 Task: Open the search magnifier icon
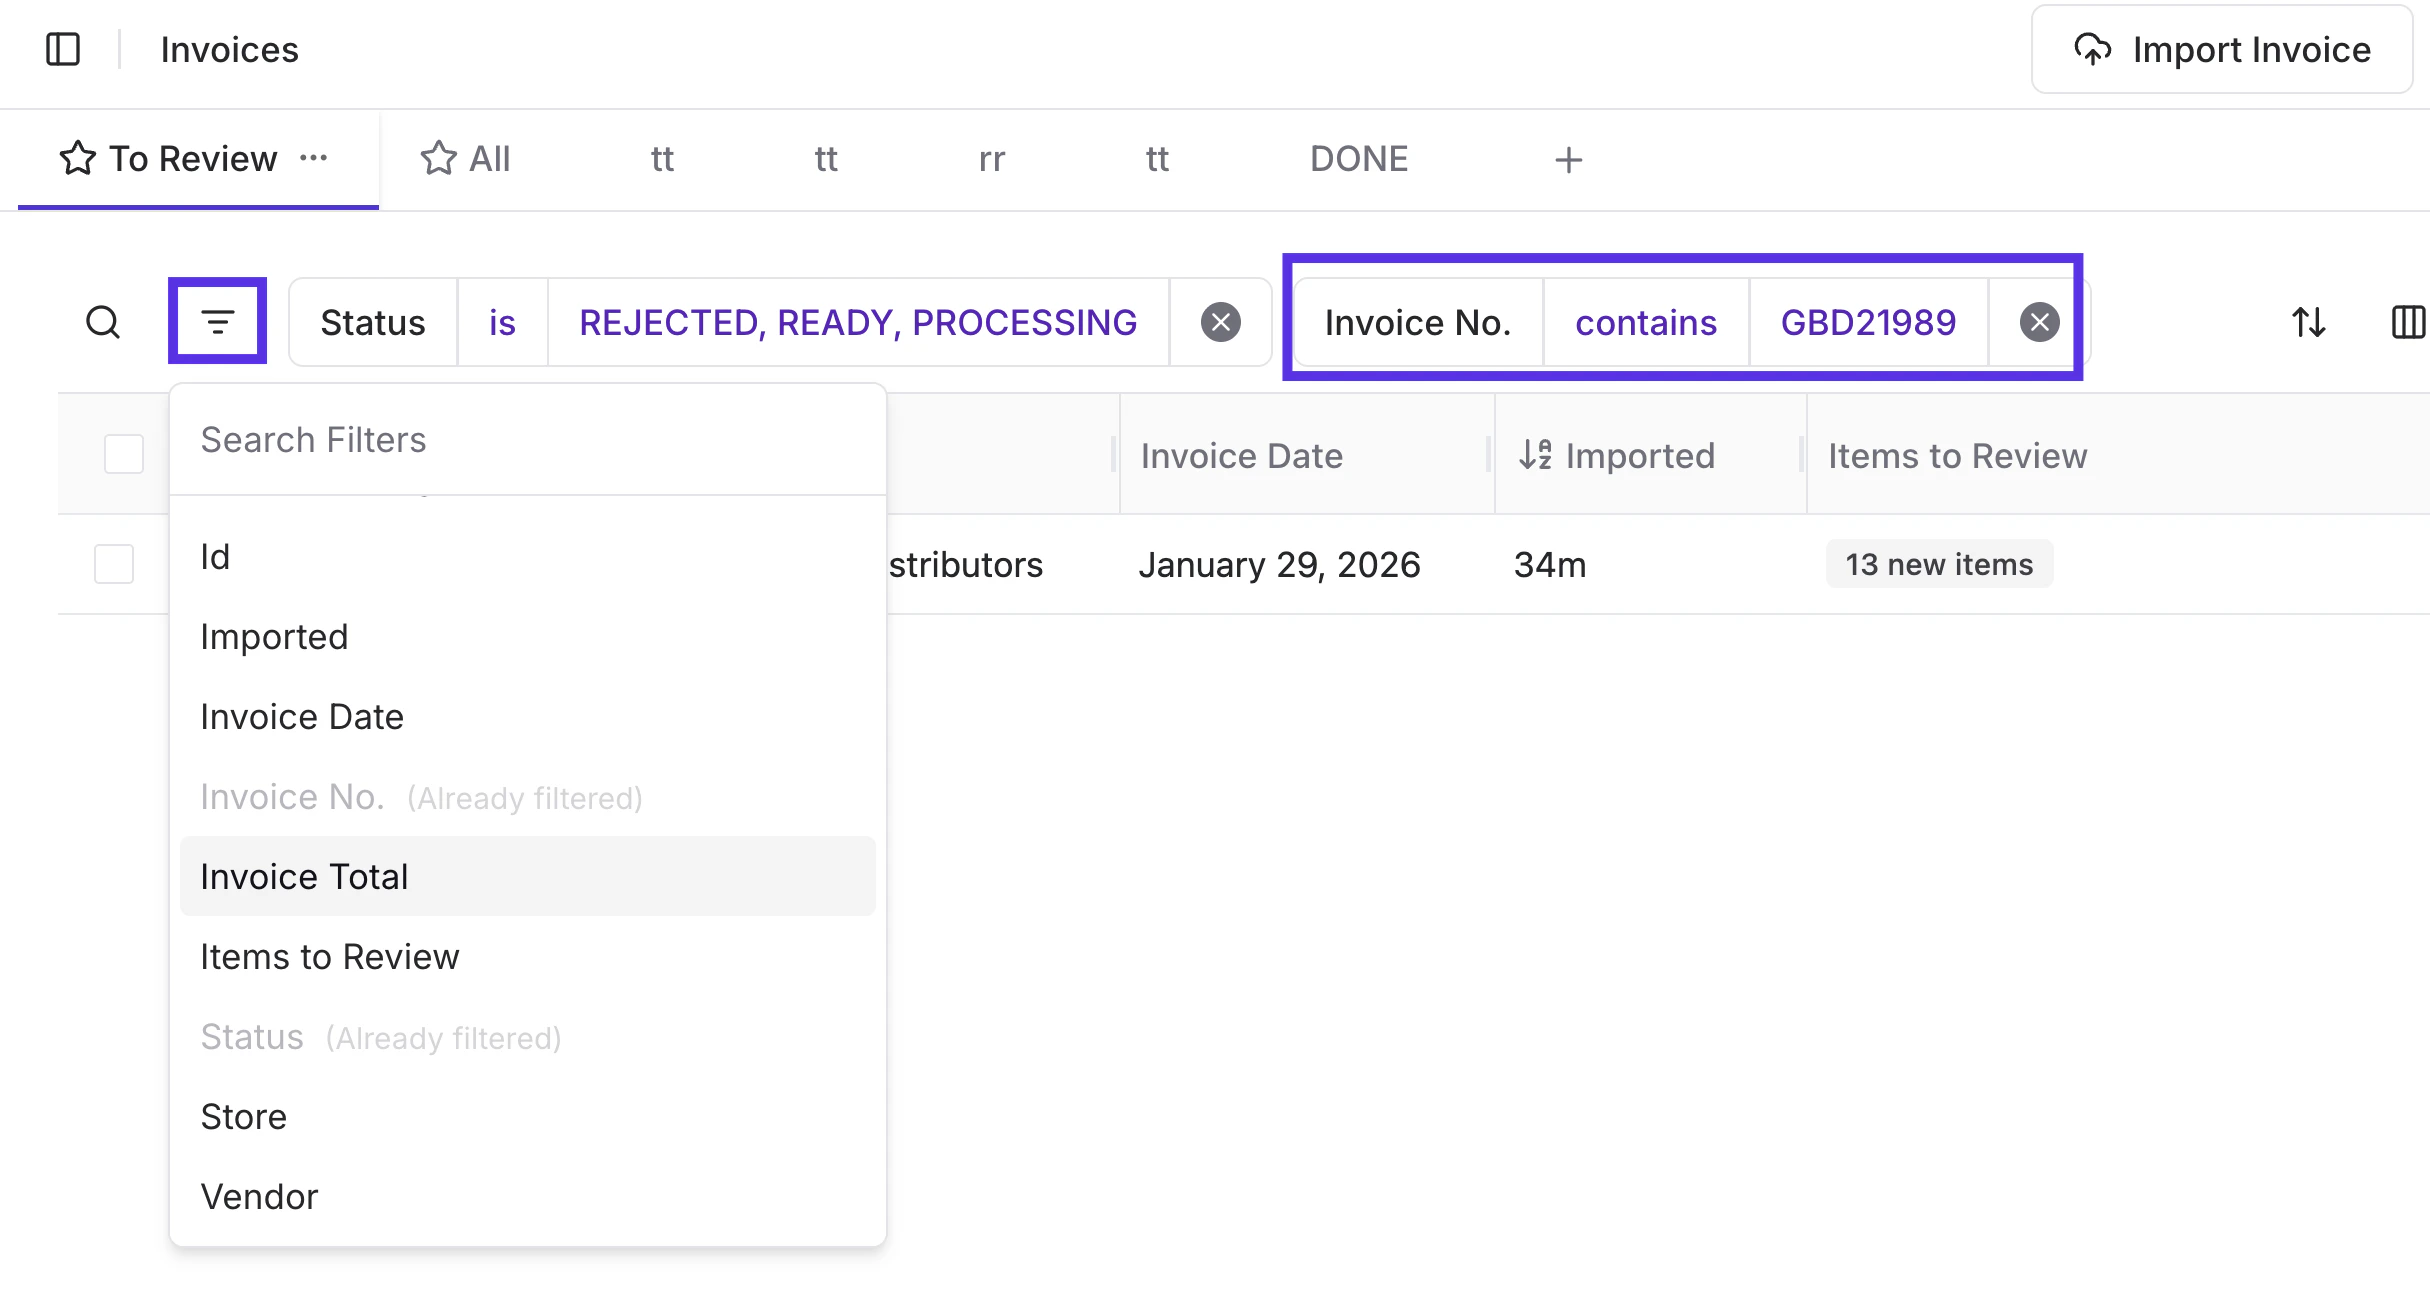103,322
